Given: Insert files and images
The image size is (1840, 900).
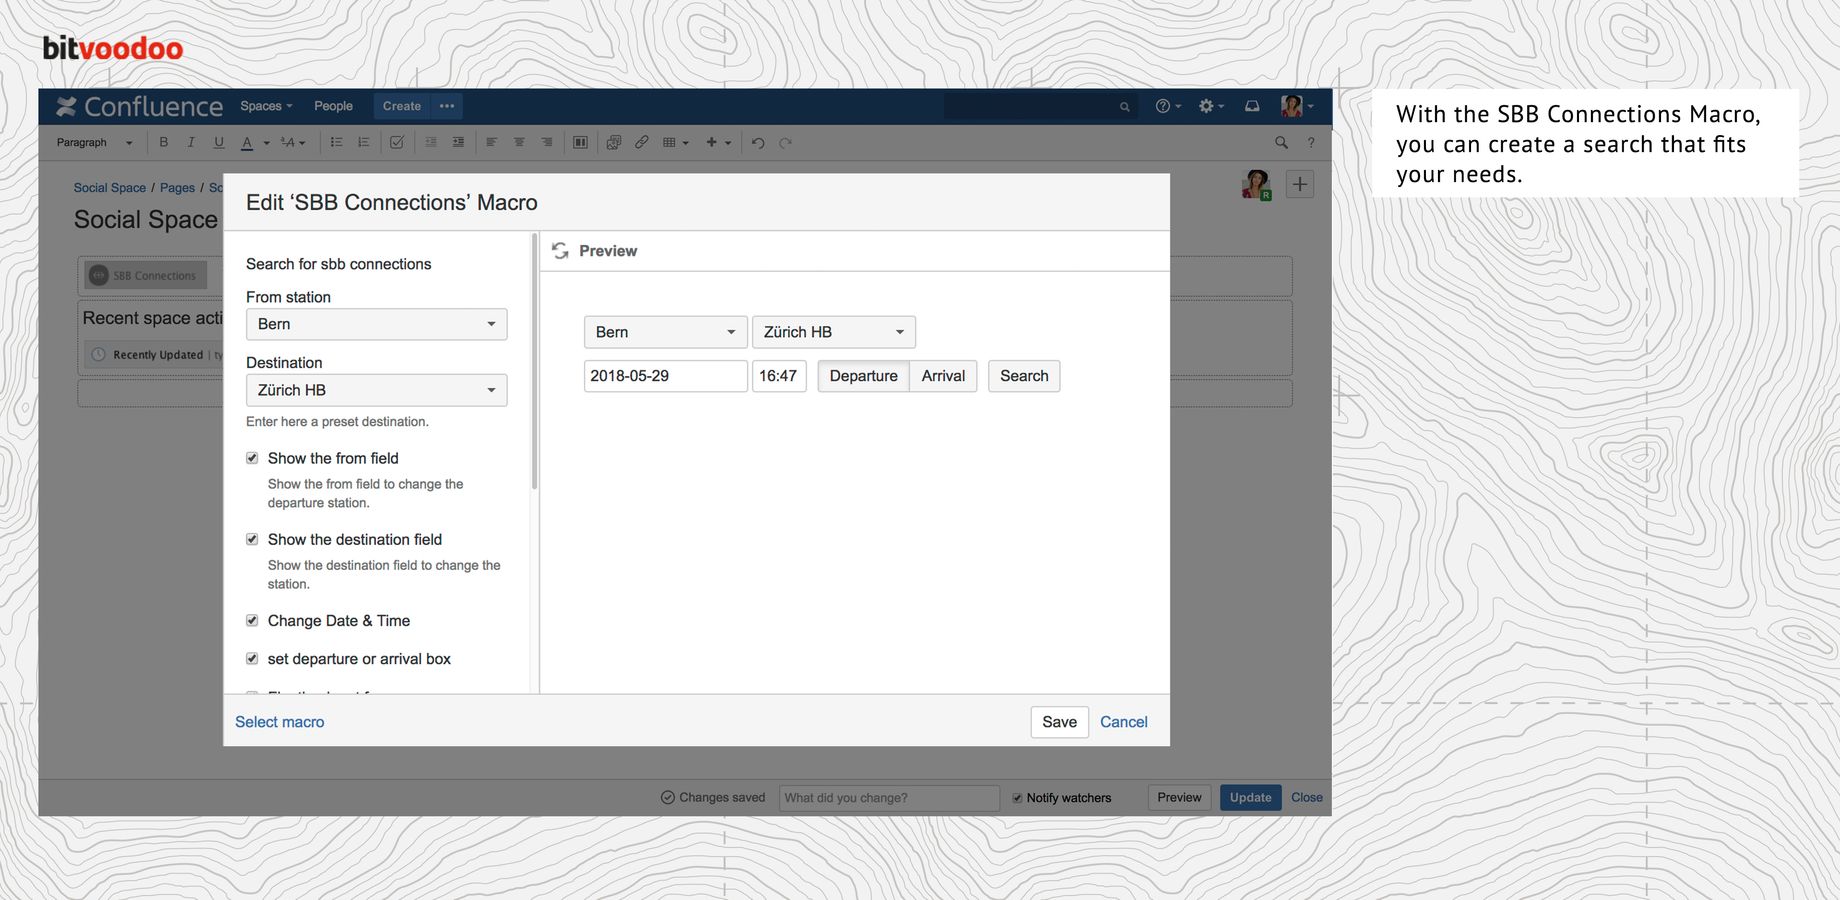Looking at the screenshot, I should [614, 142].
